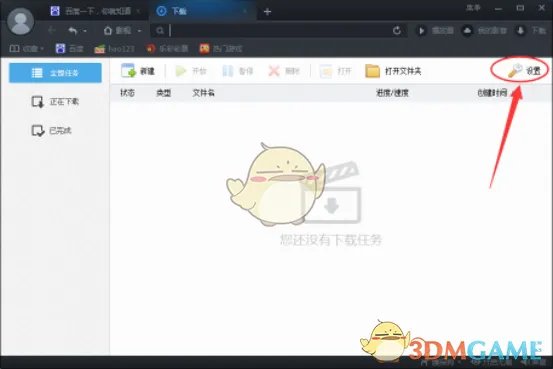This screenshot has width=553, height=369.
Task: Open 设置 settings with the wrench icon
Action: pos(524,71)
